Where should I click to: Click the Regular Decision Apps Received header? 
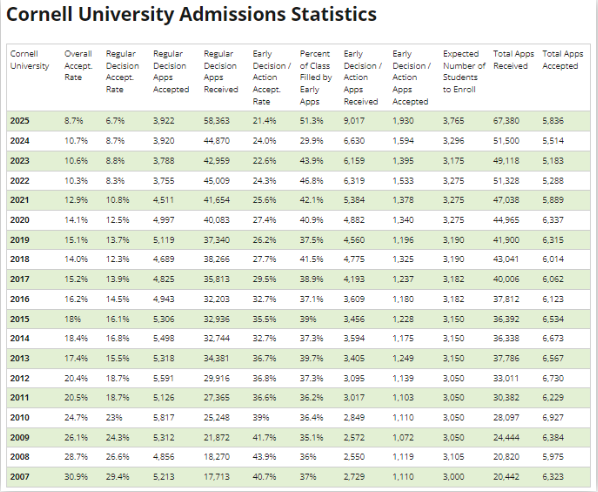(x=221, y=71)
